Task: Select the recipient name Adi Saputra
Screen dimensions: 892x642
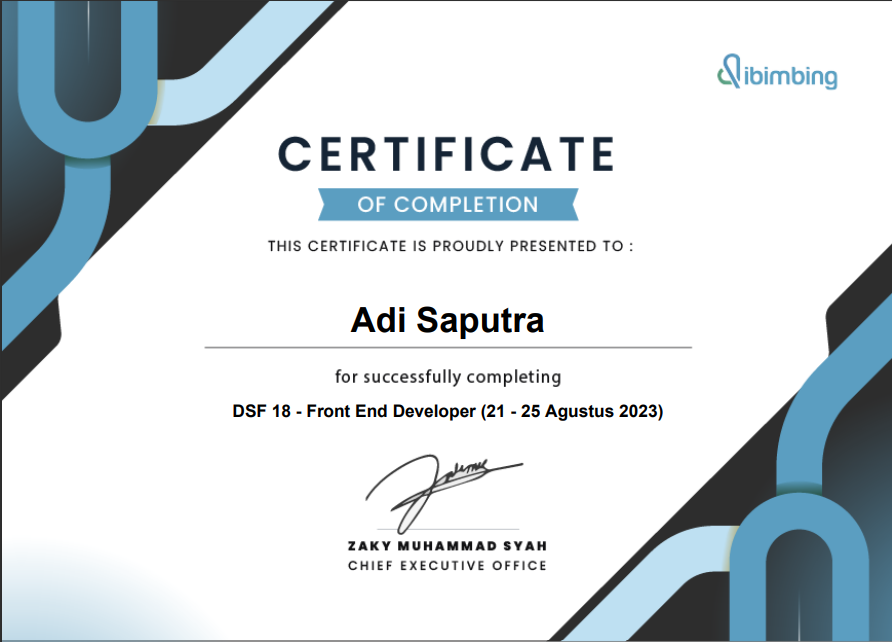Action: [447, 321]
